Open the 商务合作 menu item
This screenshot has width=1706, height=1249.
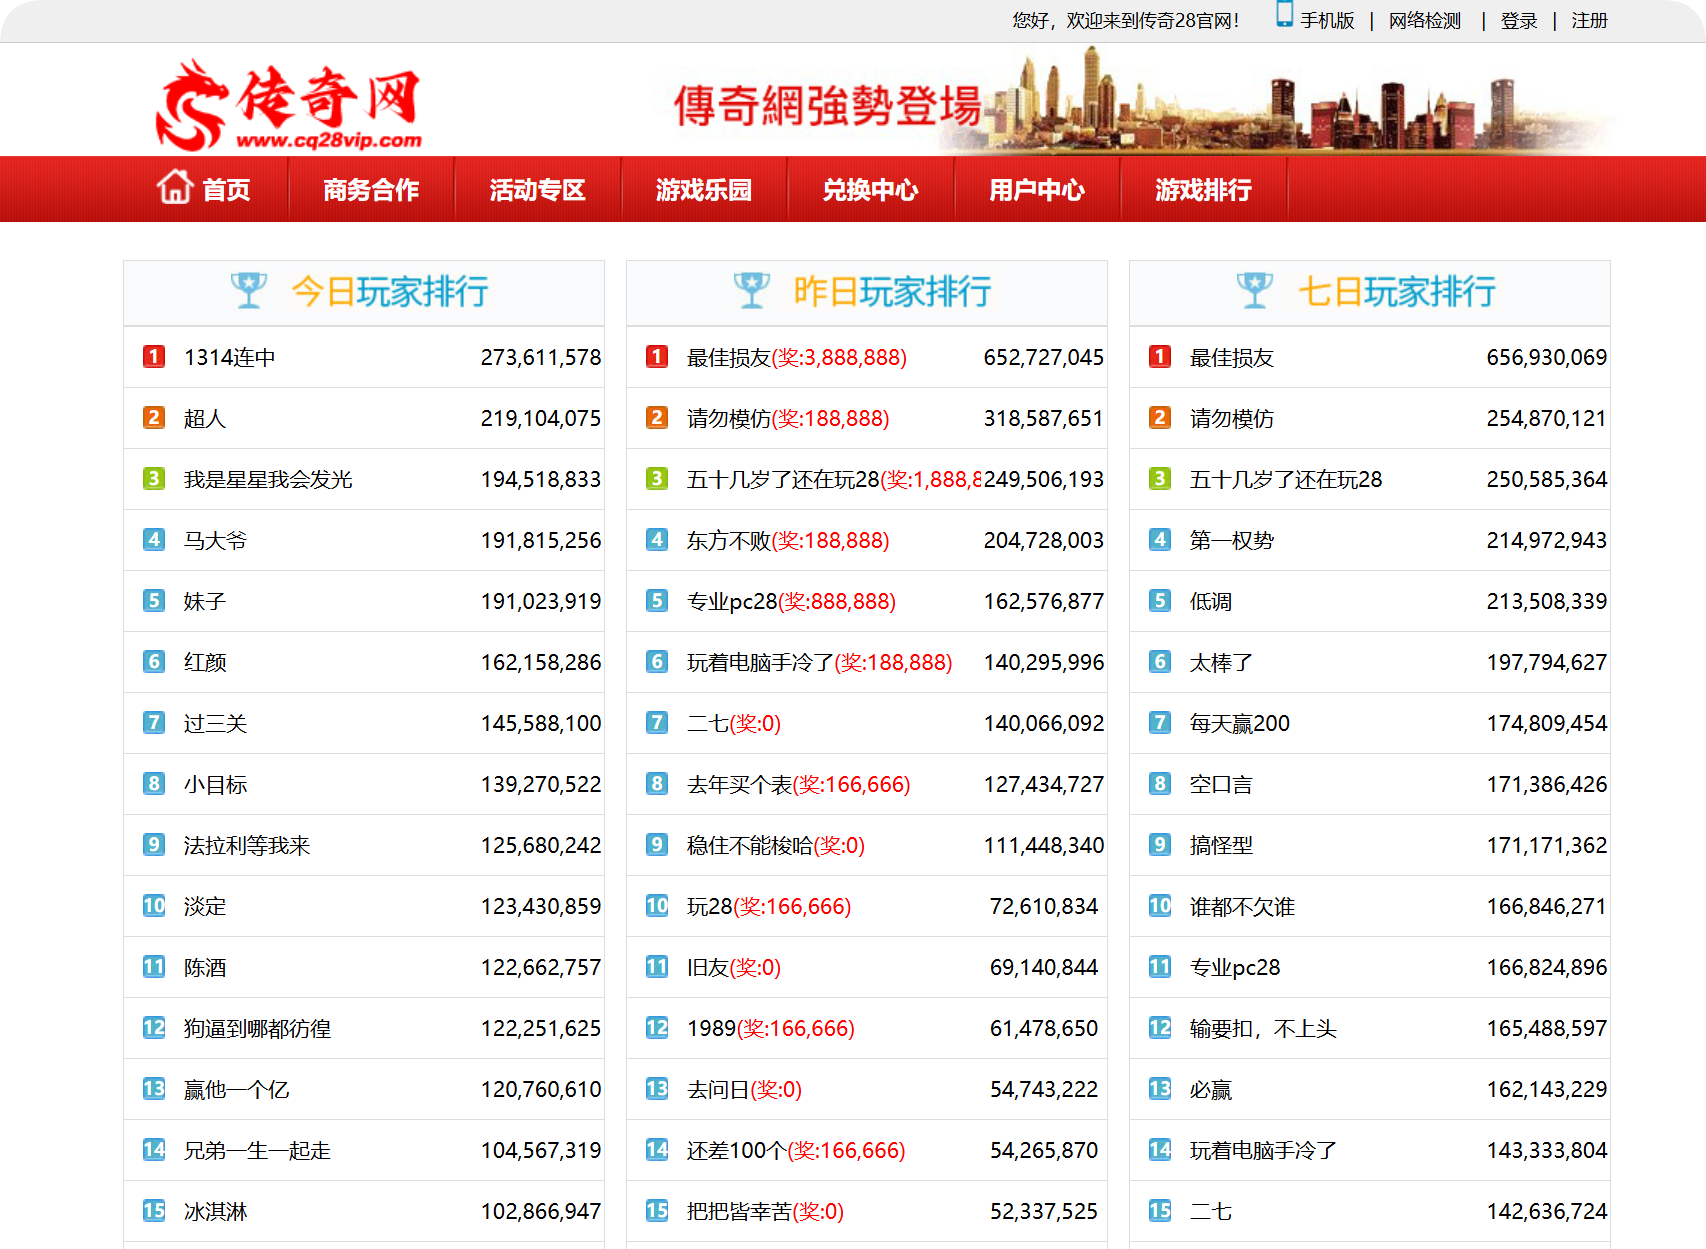371,189
